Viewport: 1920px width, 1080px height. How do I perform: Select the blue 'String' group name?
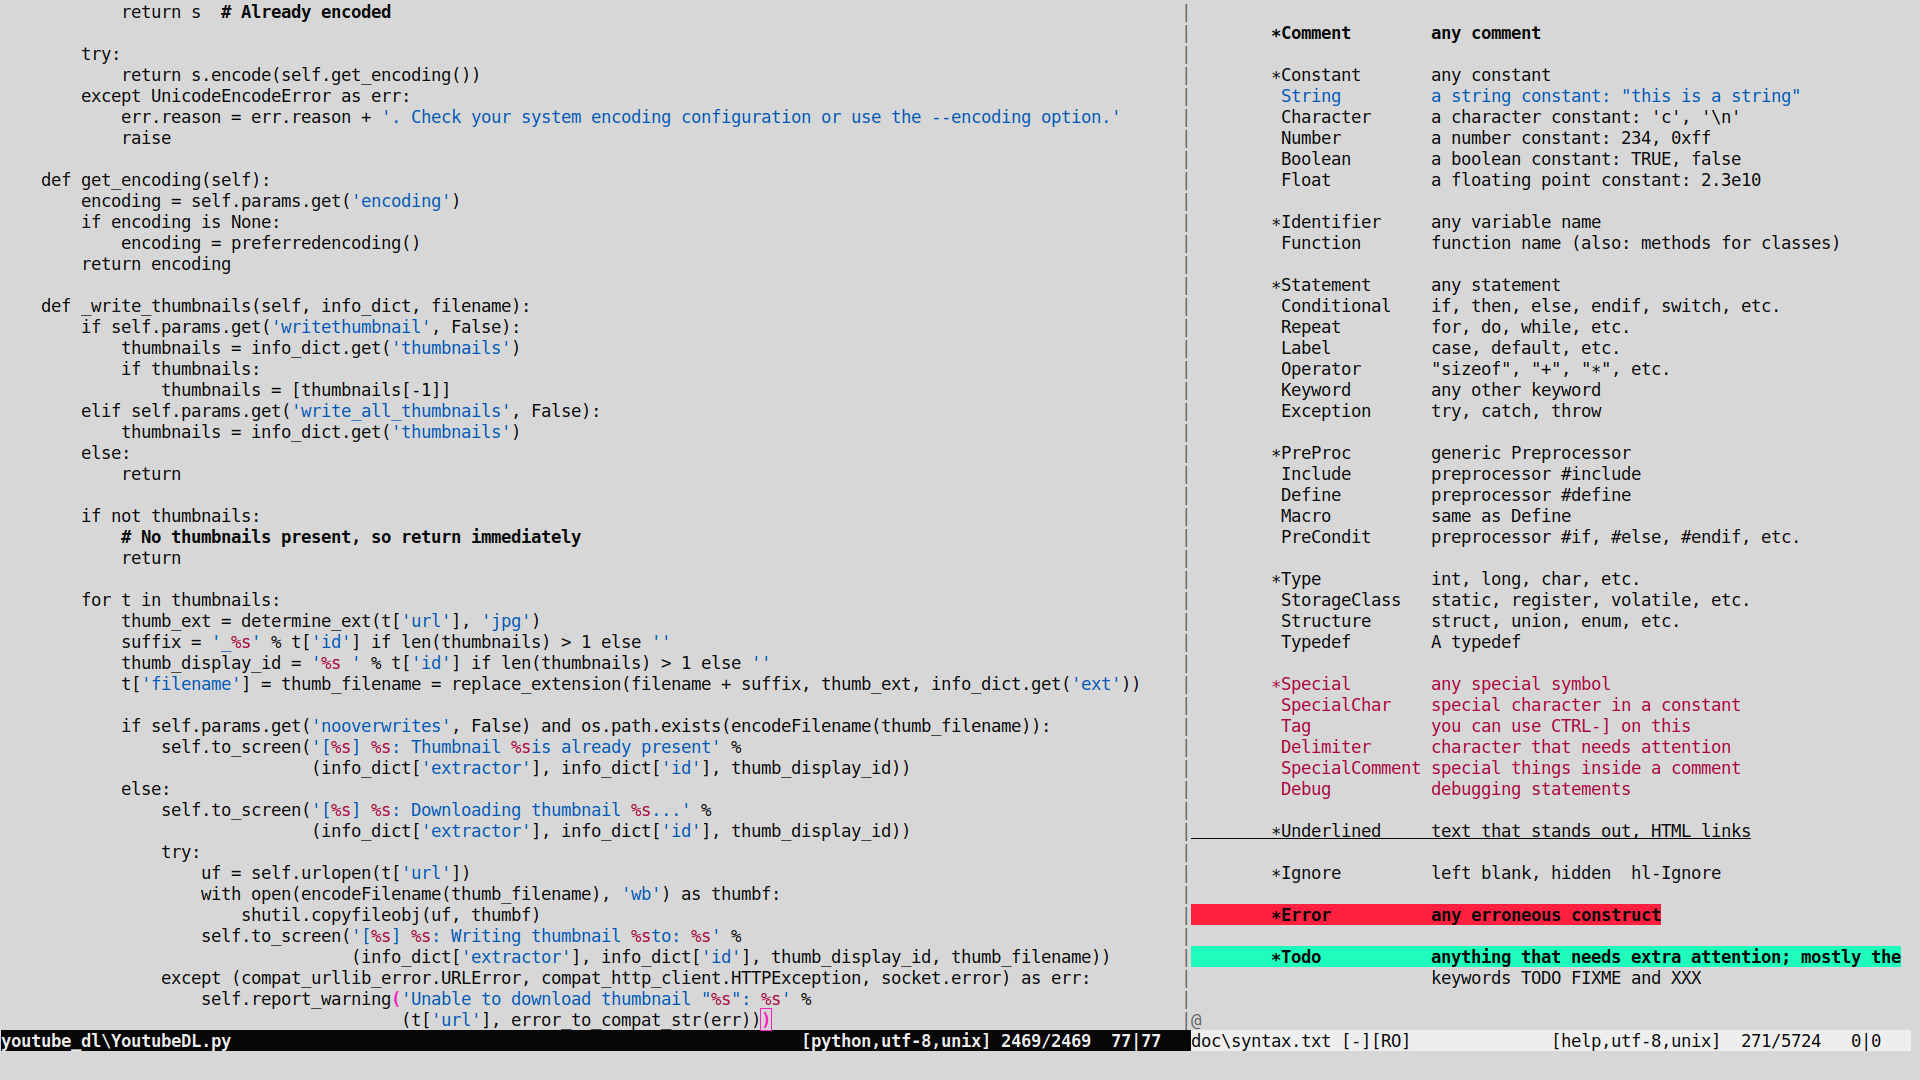click(1311, 96)
